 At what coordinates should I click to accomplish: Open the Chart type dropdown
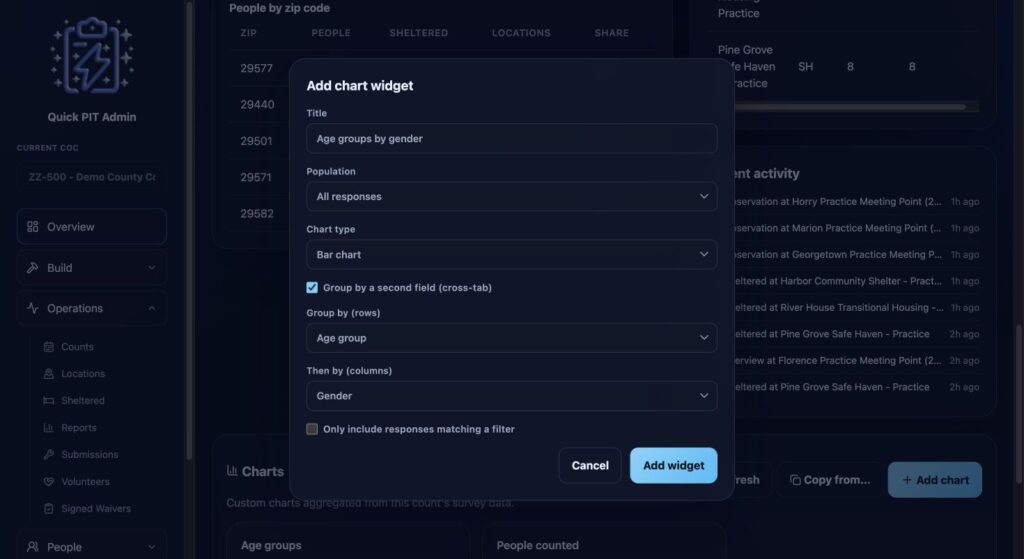pos(511,255)
